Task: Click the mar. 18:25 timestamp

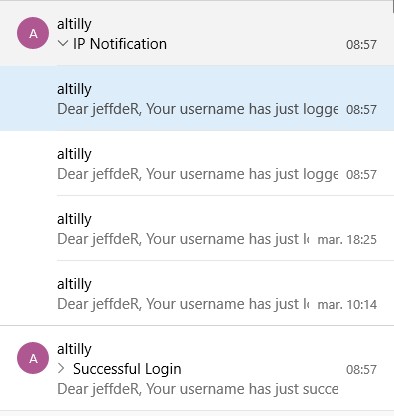Action: tap(347, 239)
